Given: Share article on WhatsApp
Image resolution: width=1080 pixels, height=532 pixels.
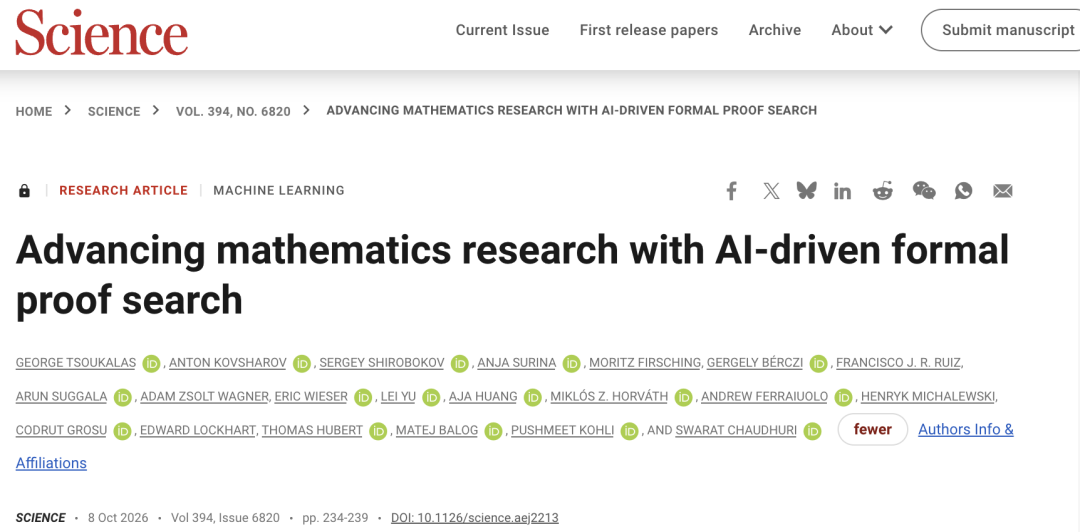Looking at the screenshot, I should (963, 191).
